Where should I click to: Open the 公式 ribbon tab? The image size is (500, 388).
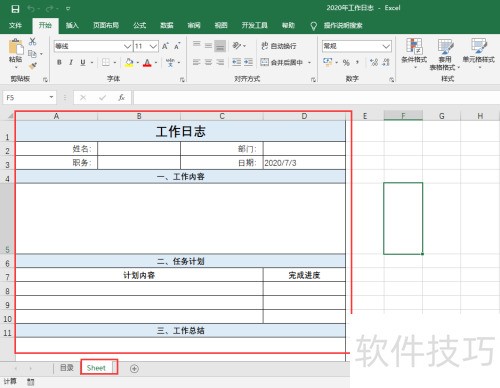[x=139, y=25]
